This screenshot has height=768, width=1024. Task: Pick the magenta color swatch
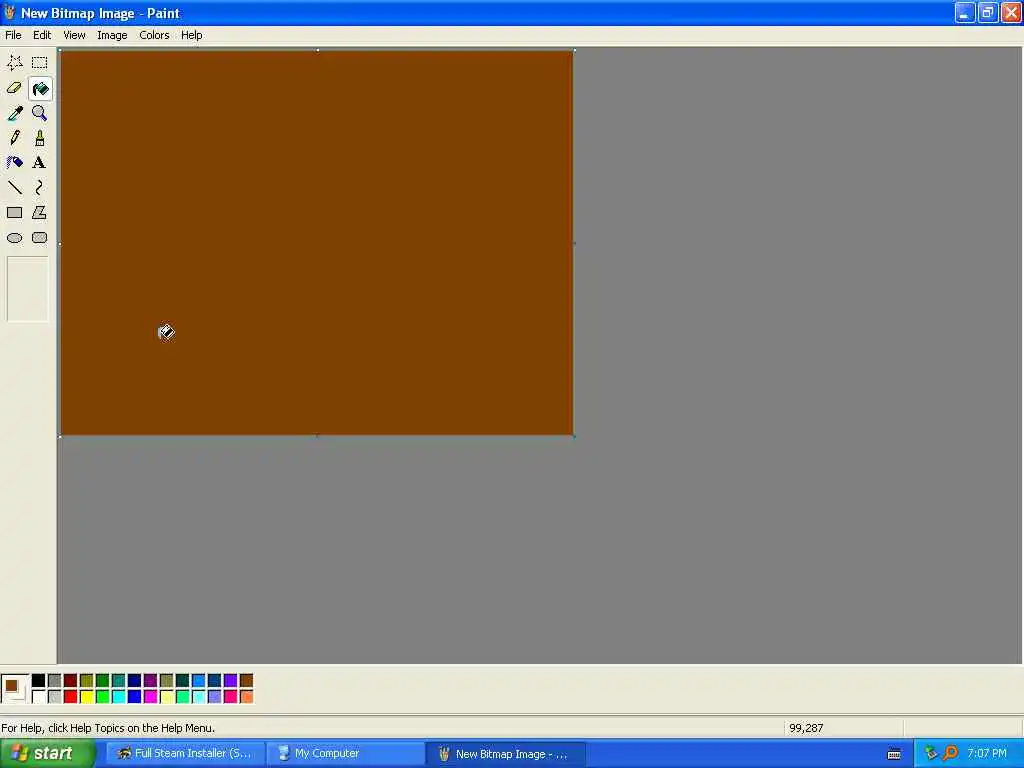click(x=150, y=697)
